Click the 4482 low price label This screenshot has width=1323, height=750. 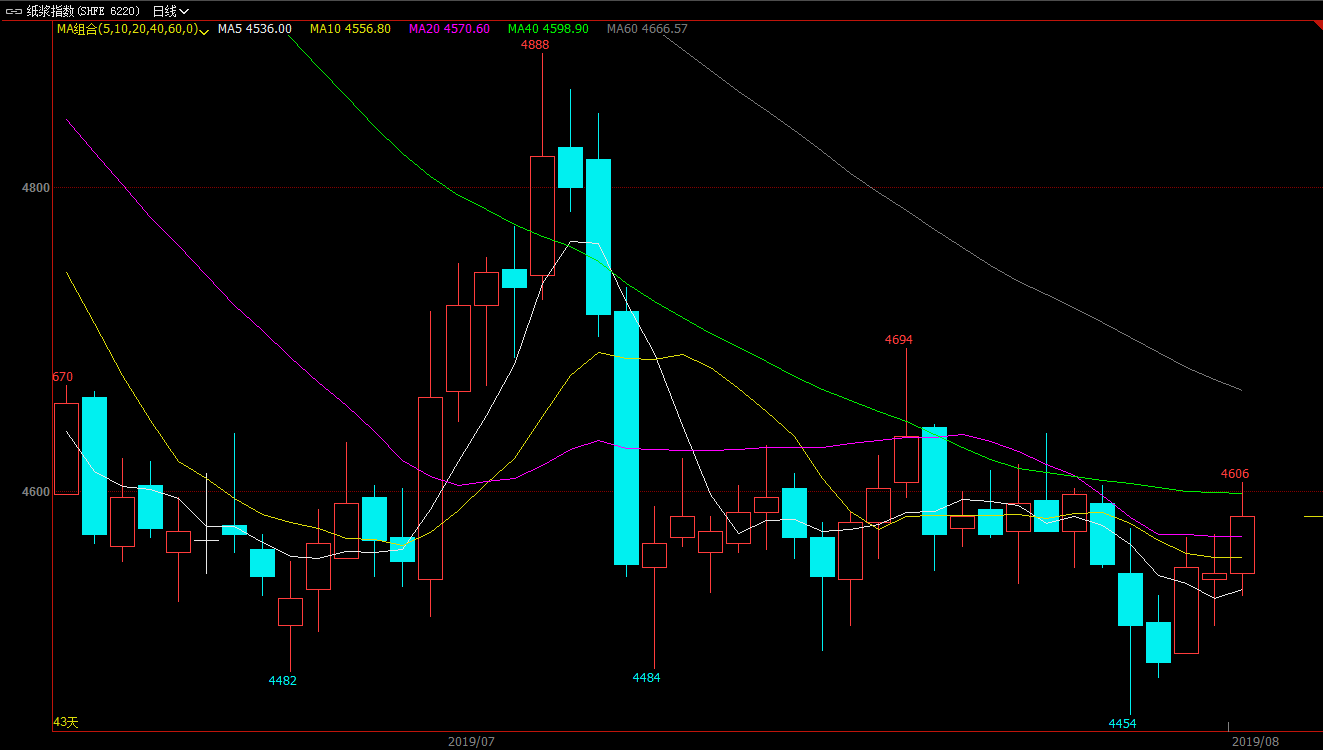pyautogui.click(x=283, y=681)
